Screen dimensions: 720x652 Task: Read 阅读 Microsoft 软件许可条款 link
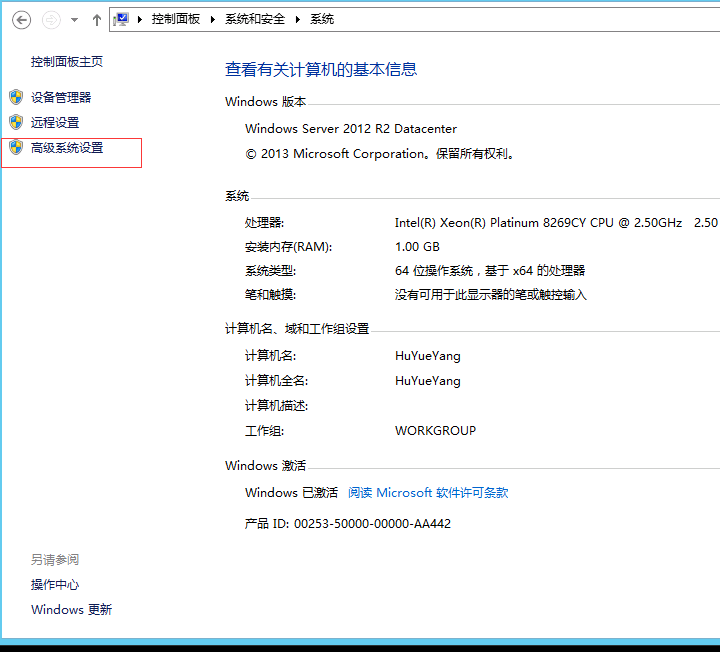[428, 493]
